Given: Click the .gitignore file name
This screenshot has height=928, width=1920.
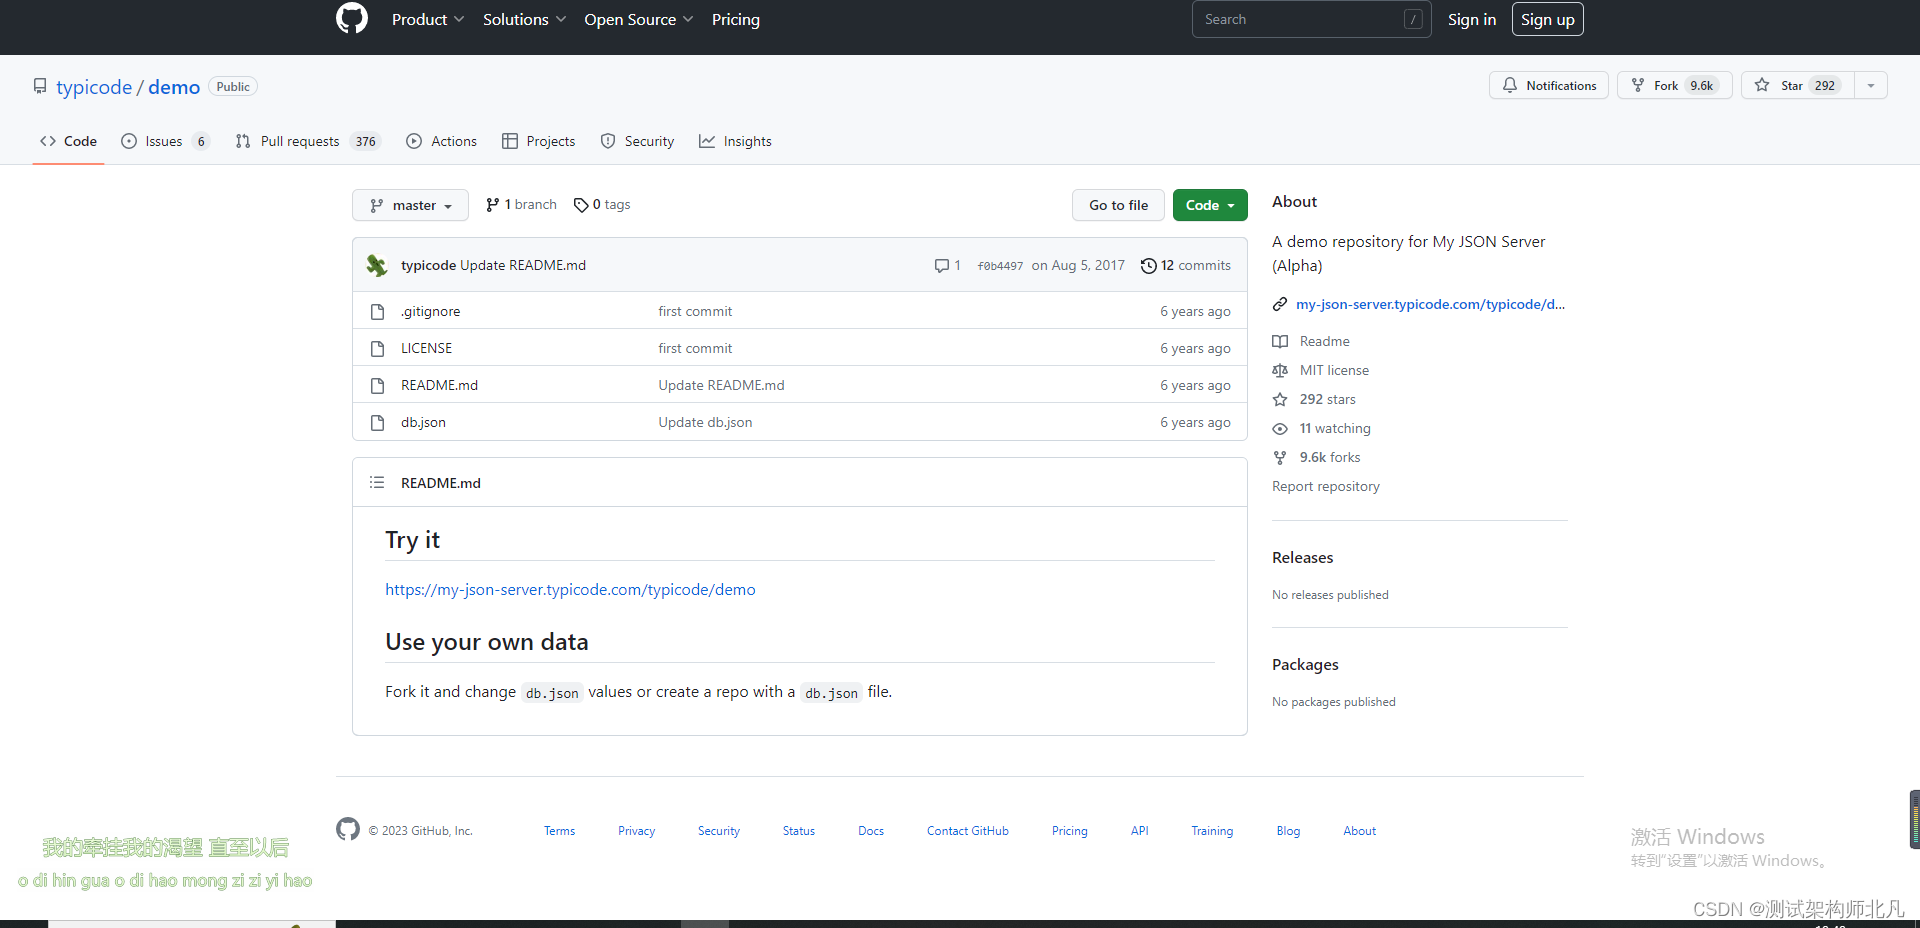Looking at the screenshot, I should pos(430,311).
